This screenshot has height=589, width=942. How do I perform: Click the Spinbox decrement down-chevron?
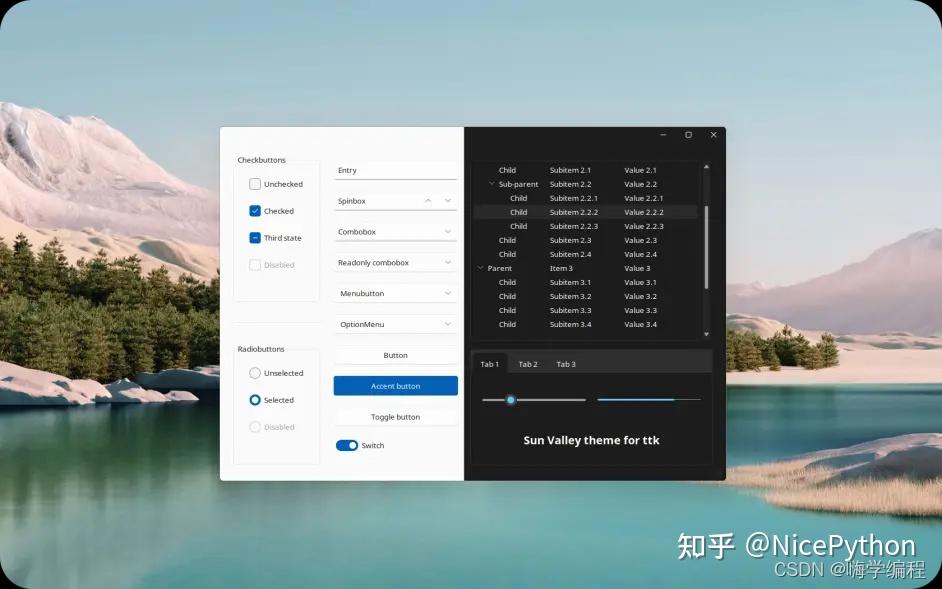[447, 201]
